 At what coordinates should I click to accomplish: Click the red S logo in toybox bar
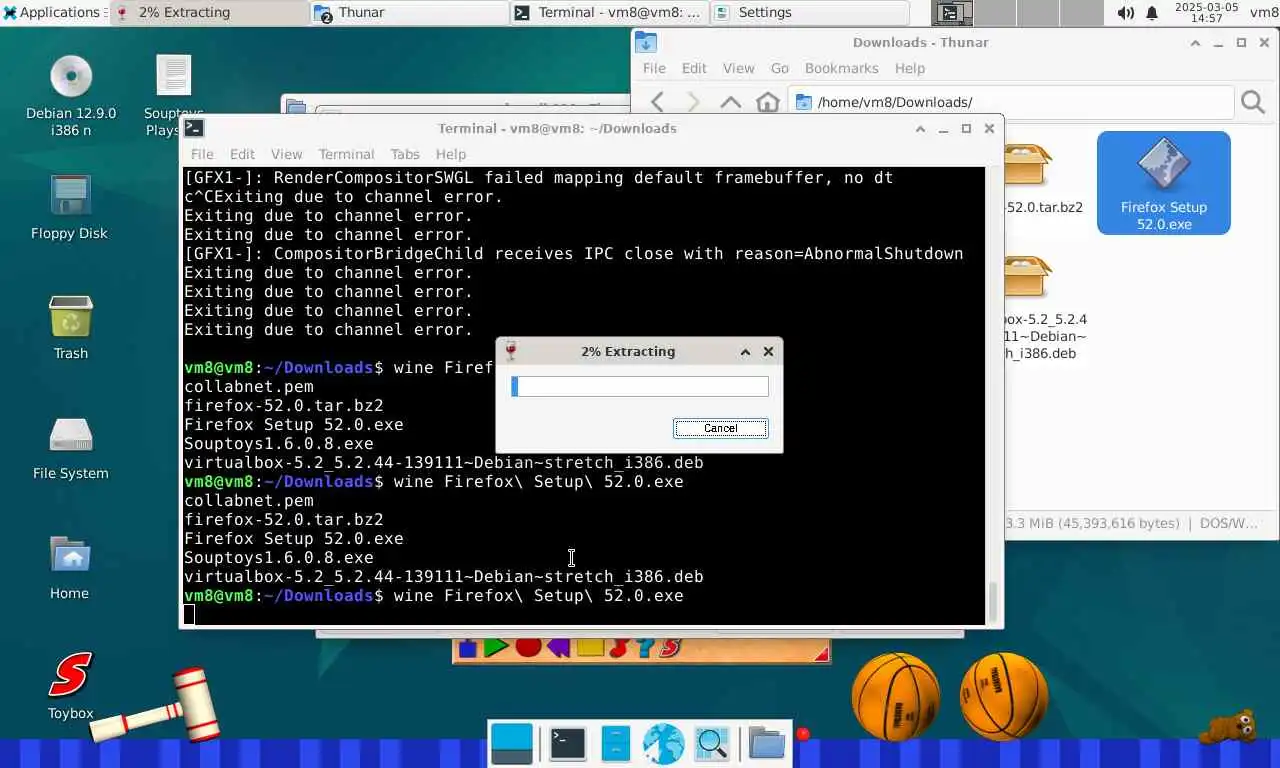670,648
